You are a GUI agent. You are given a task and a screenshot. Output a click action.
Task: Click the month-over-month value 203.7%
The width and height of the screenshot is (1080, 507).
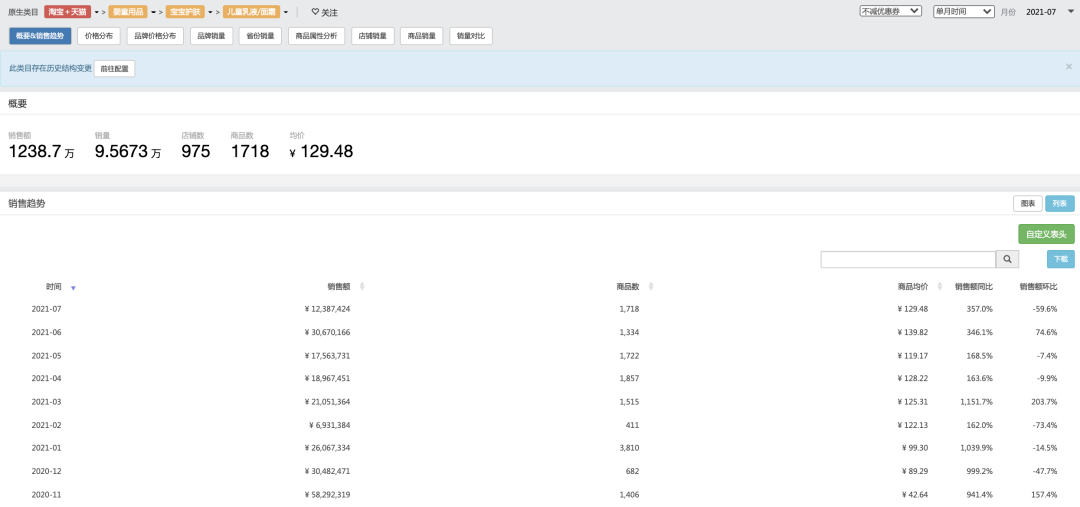coord(1045,402)
